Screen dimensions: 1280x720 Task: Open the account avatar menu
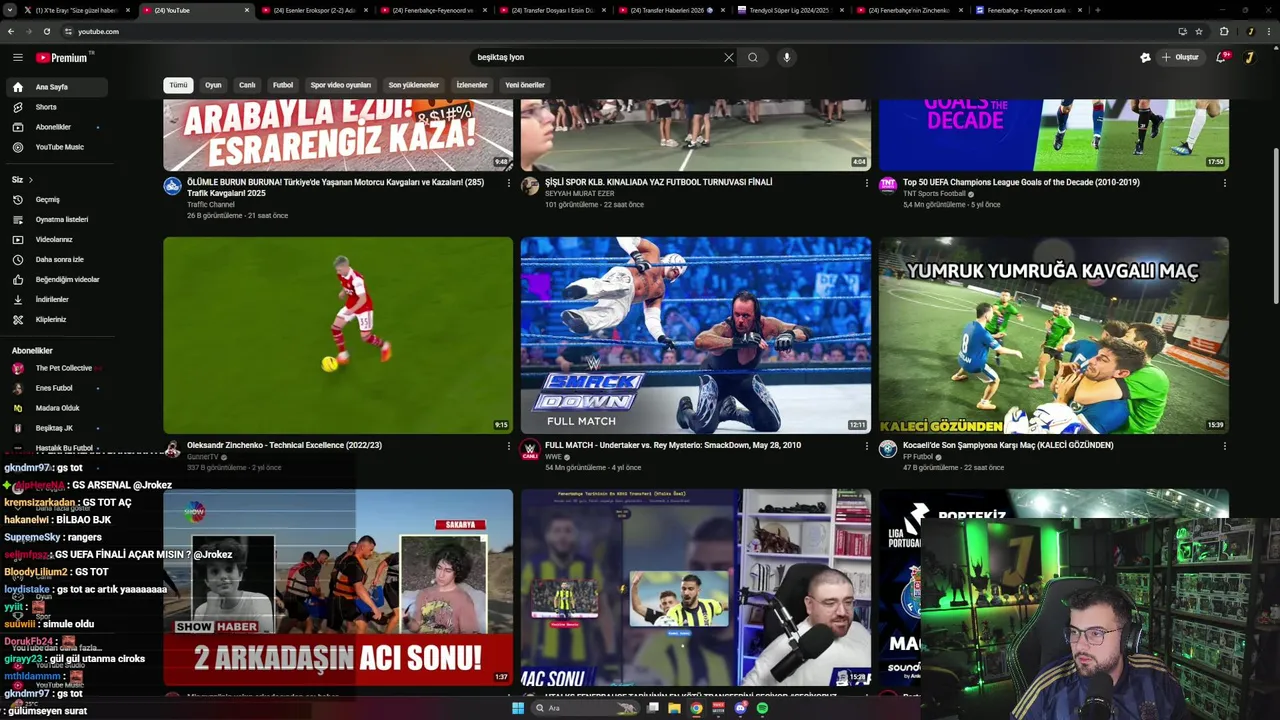click(x=1249, y=57)
